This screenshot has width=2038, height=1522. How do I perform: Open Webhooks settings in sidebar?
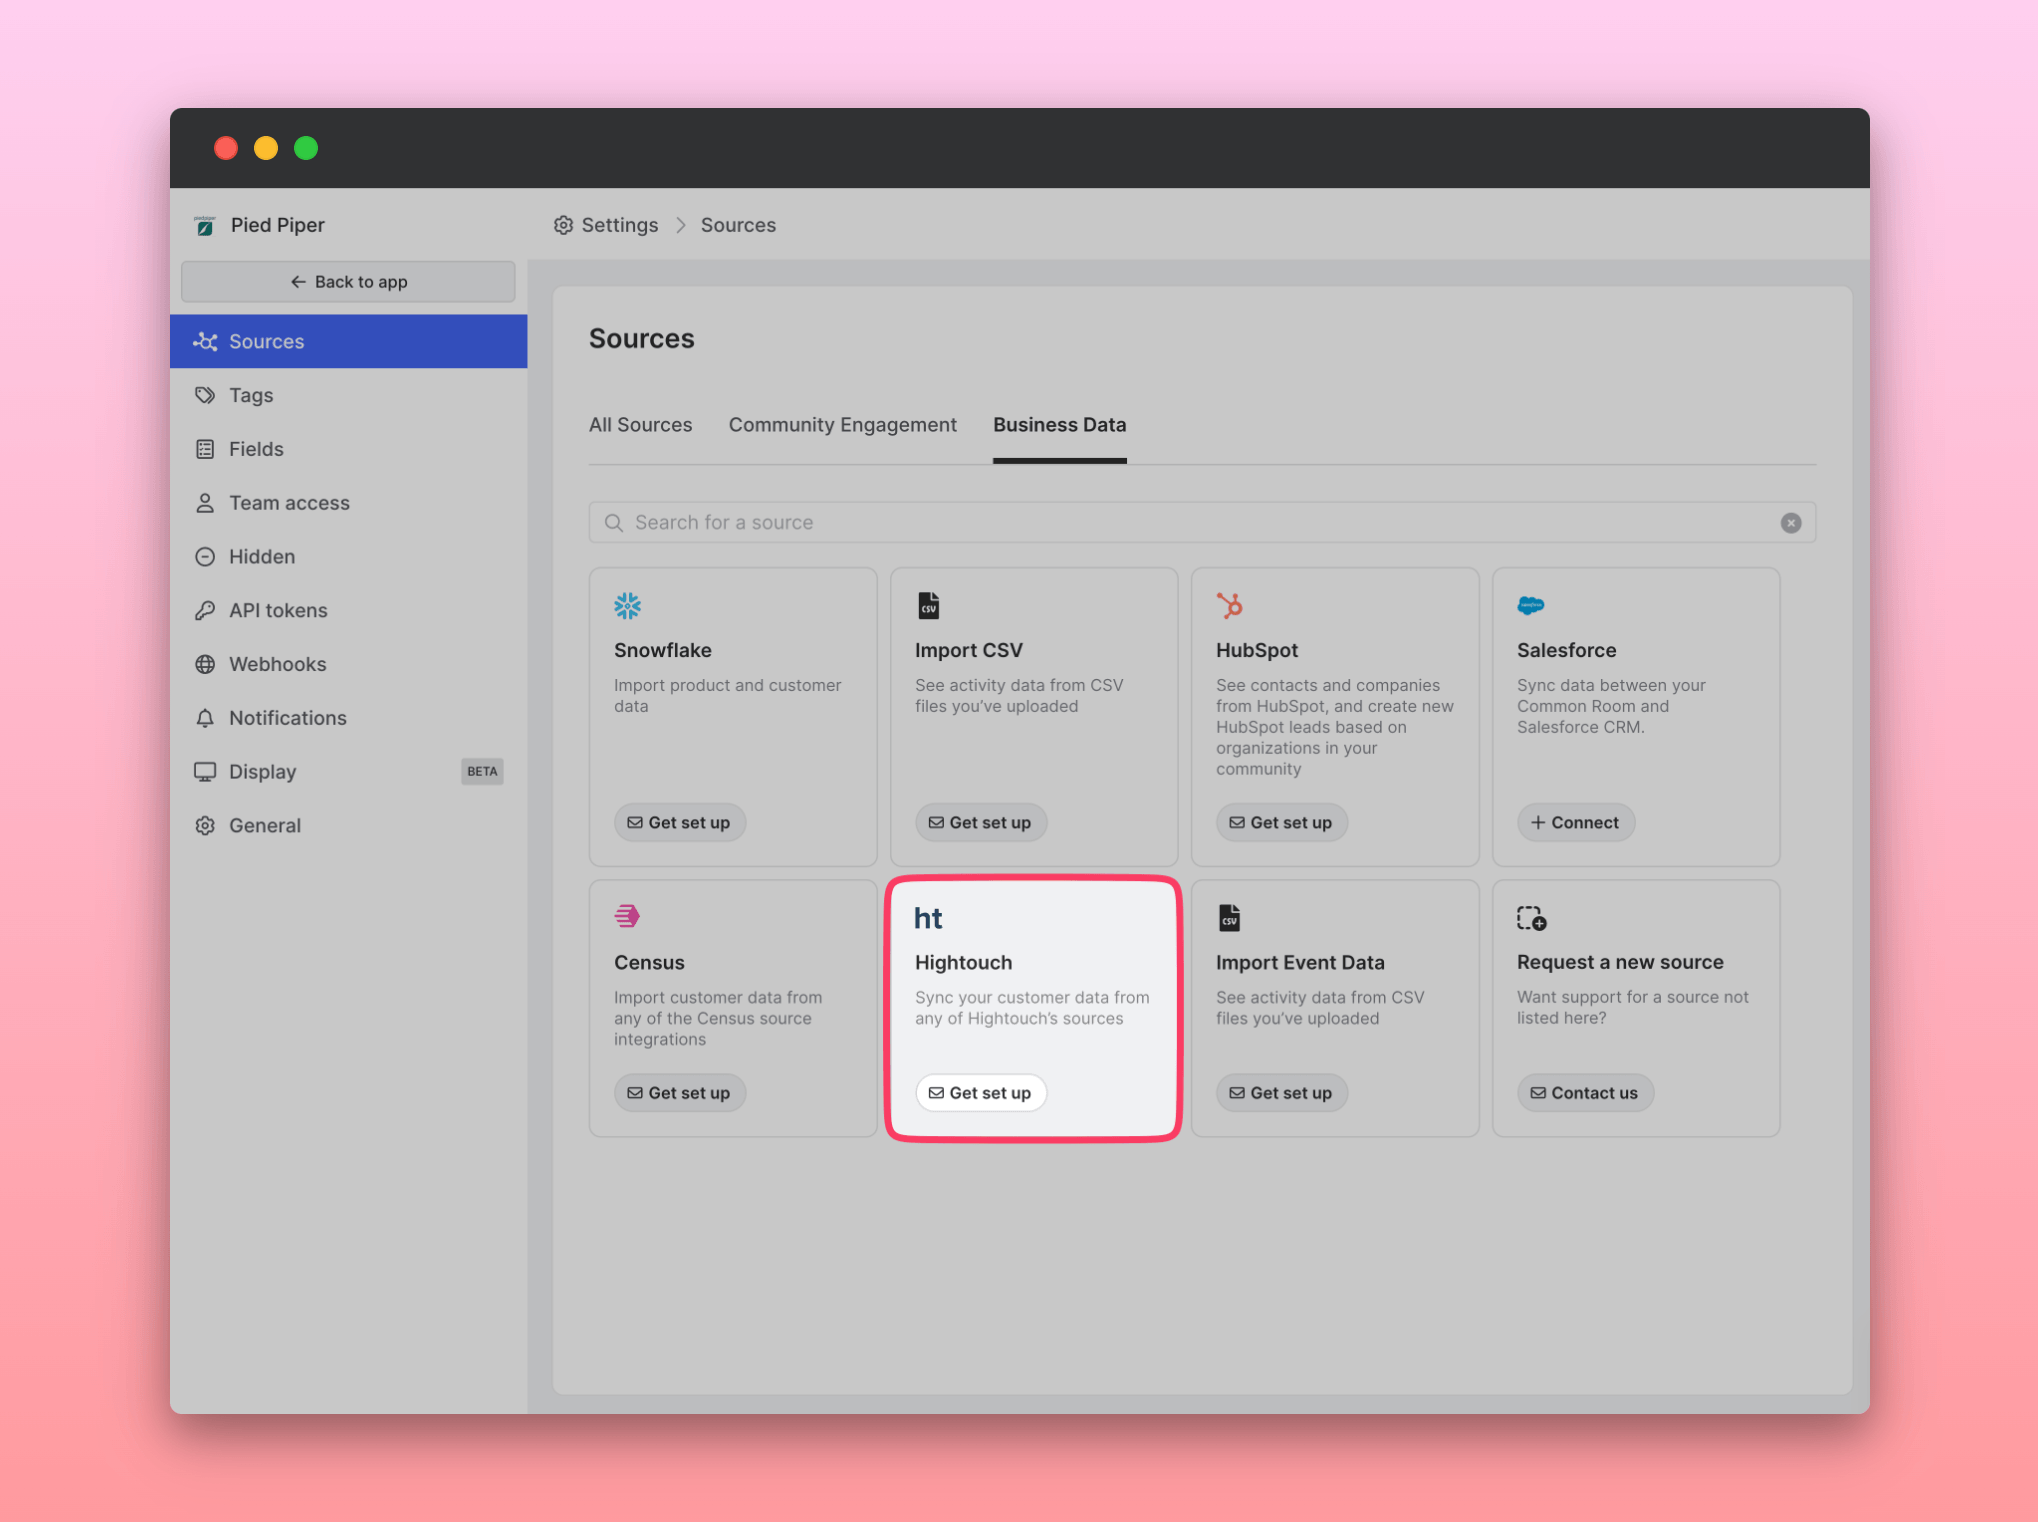pos(277,664)
